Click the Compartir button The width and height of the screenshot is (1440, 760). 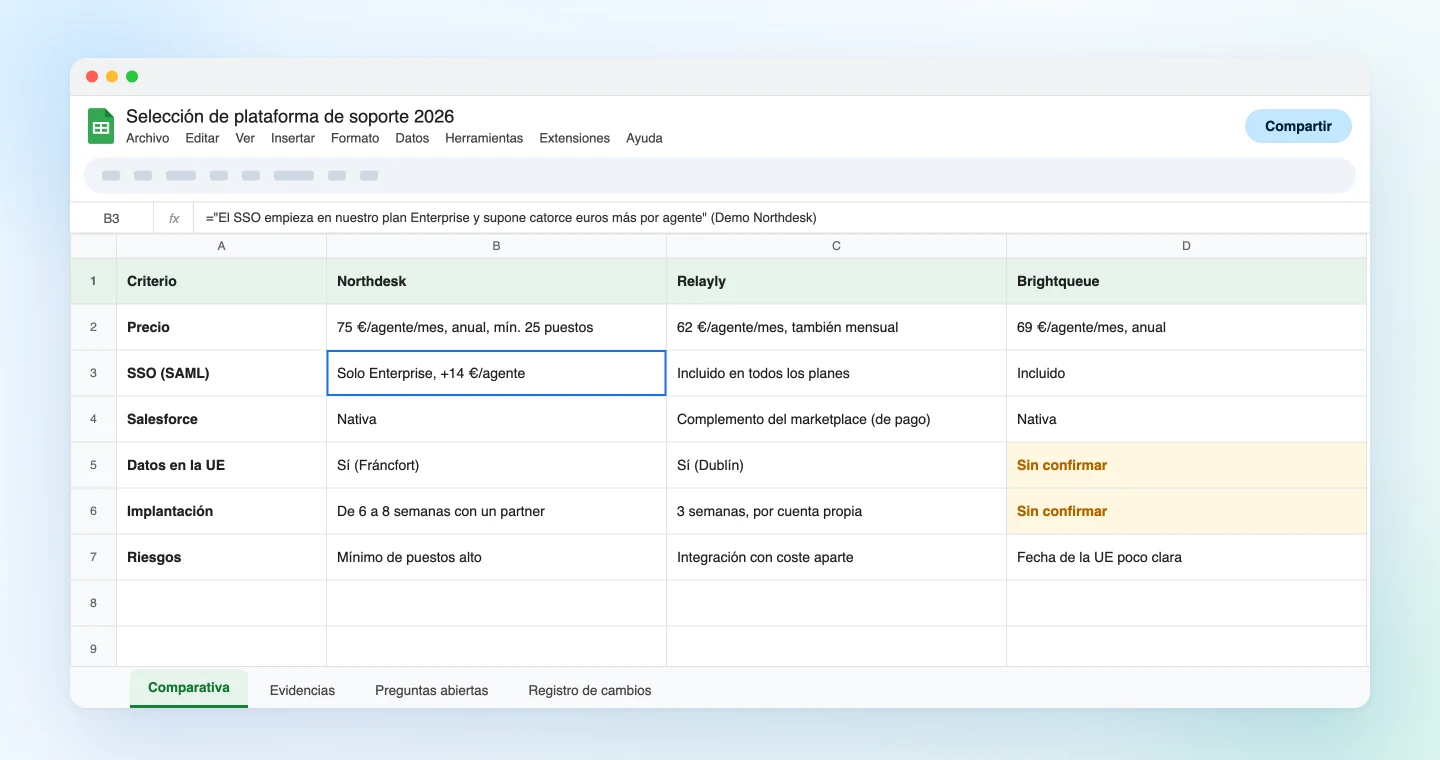[1298, 126]
